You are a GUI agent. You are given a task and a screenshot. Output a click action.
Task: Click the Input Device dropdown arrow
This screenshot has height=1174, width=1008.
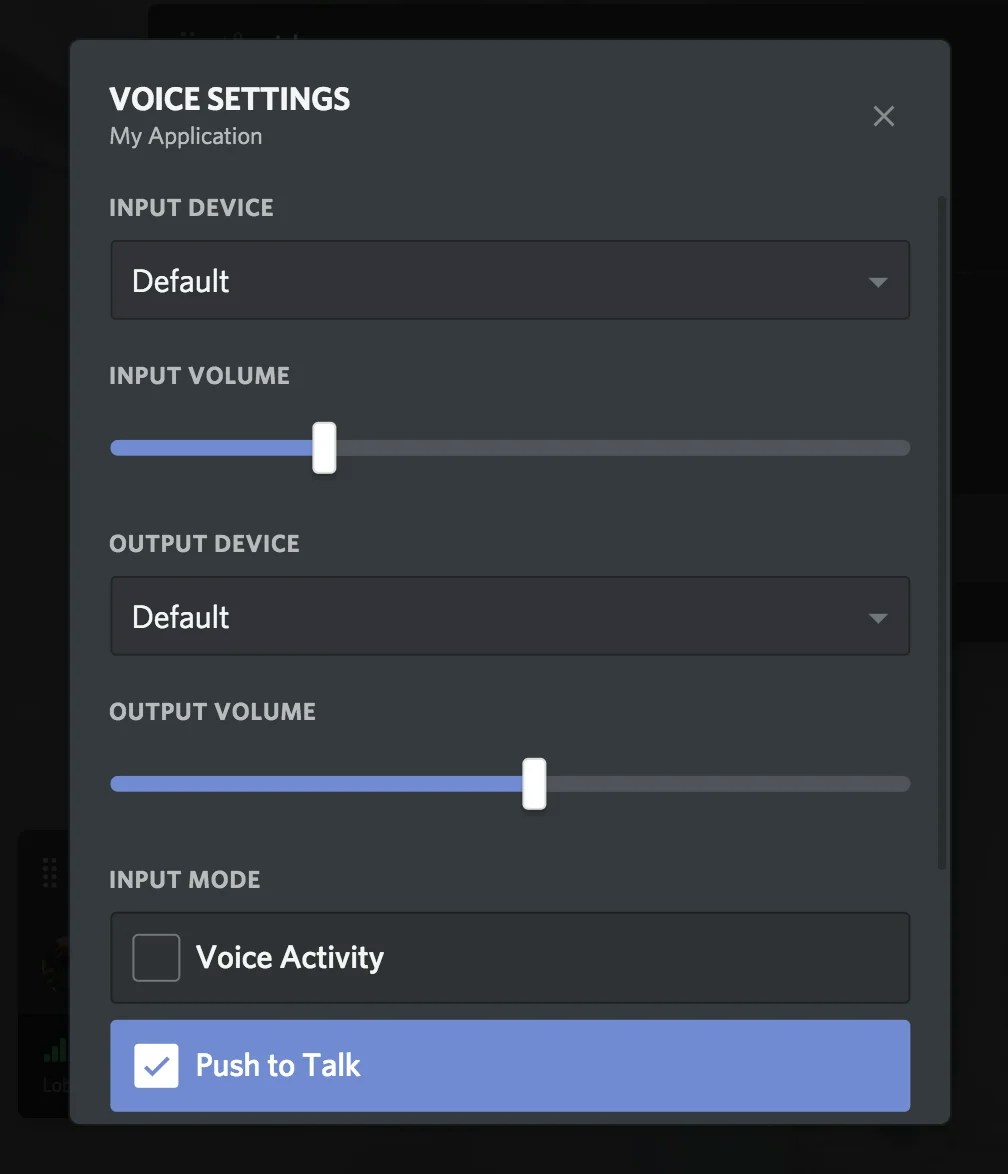(877, 282)
